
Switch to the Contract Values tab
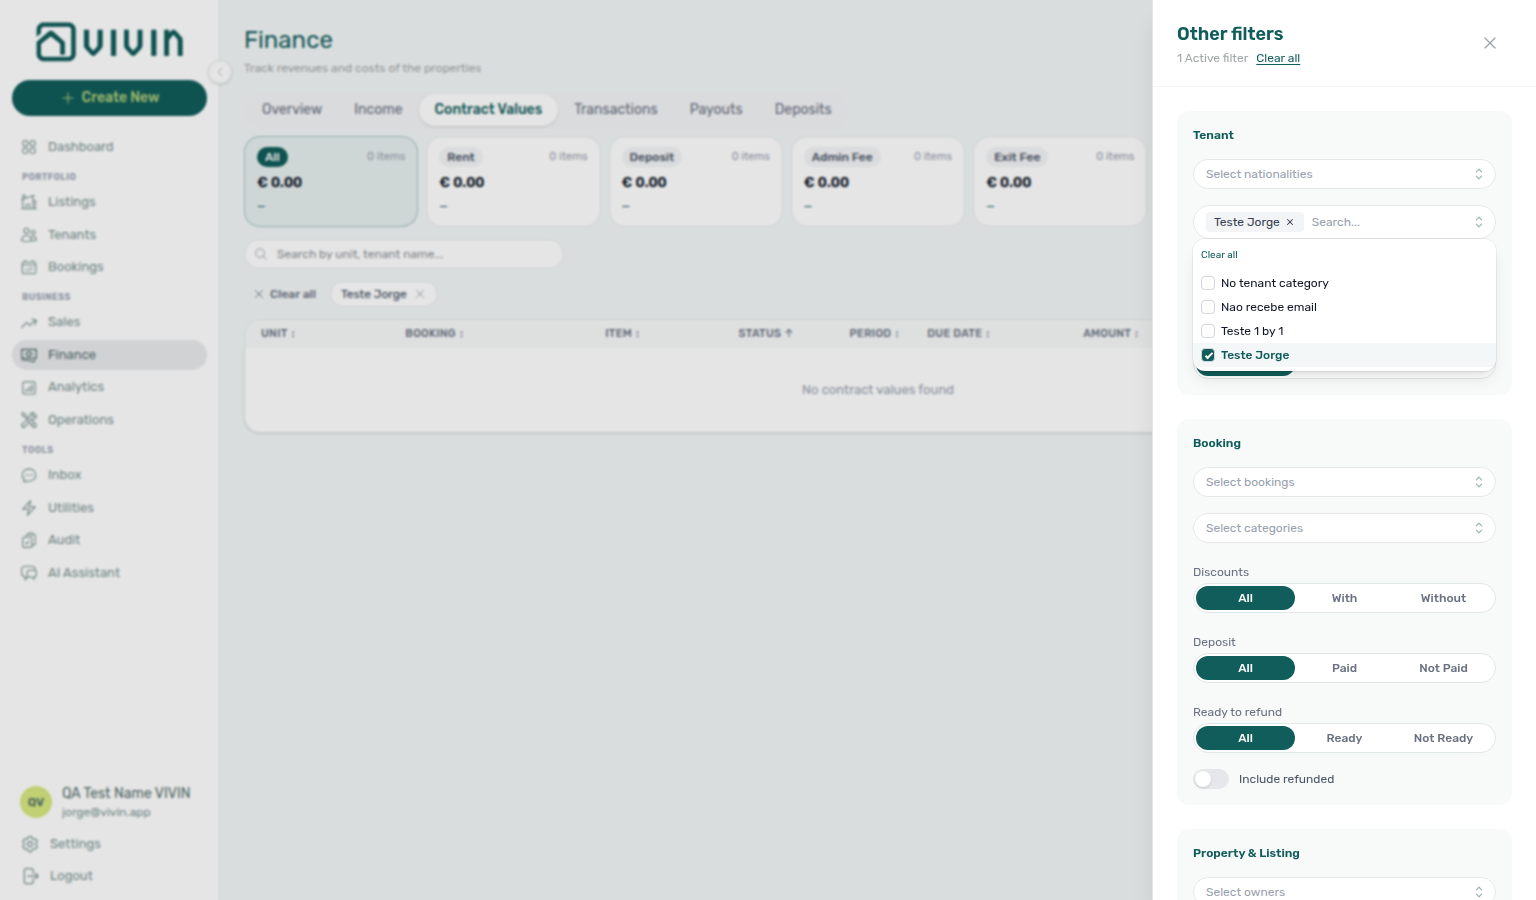pyautogui.click(x=488, y=109)
